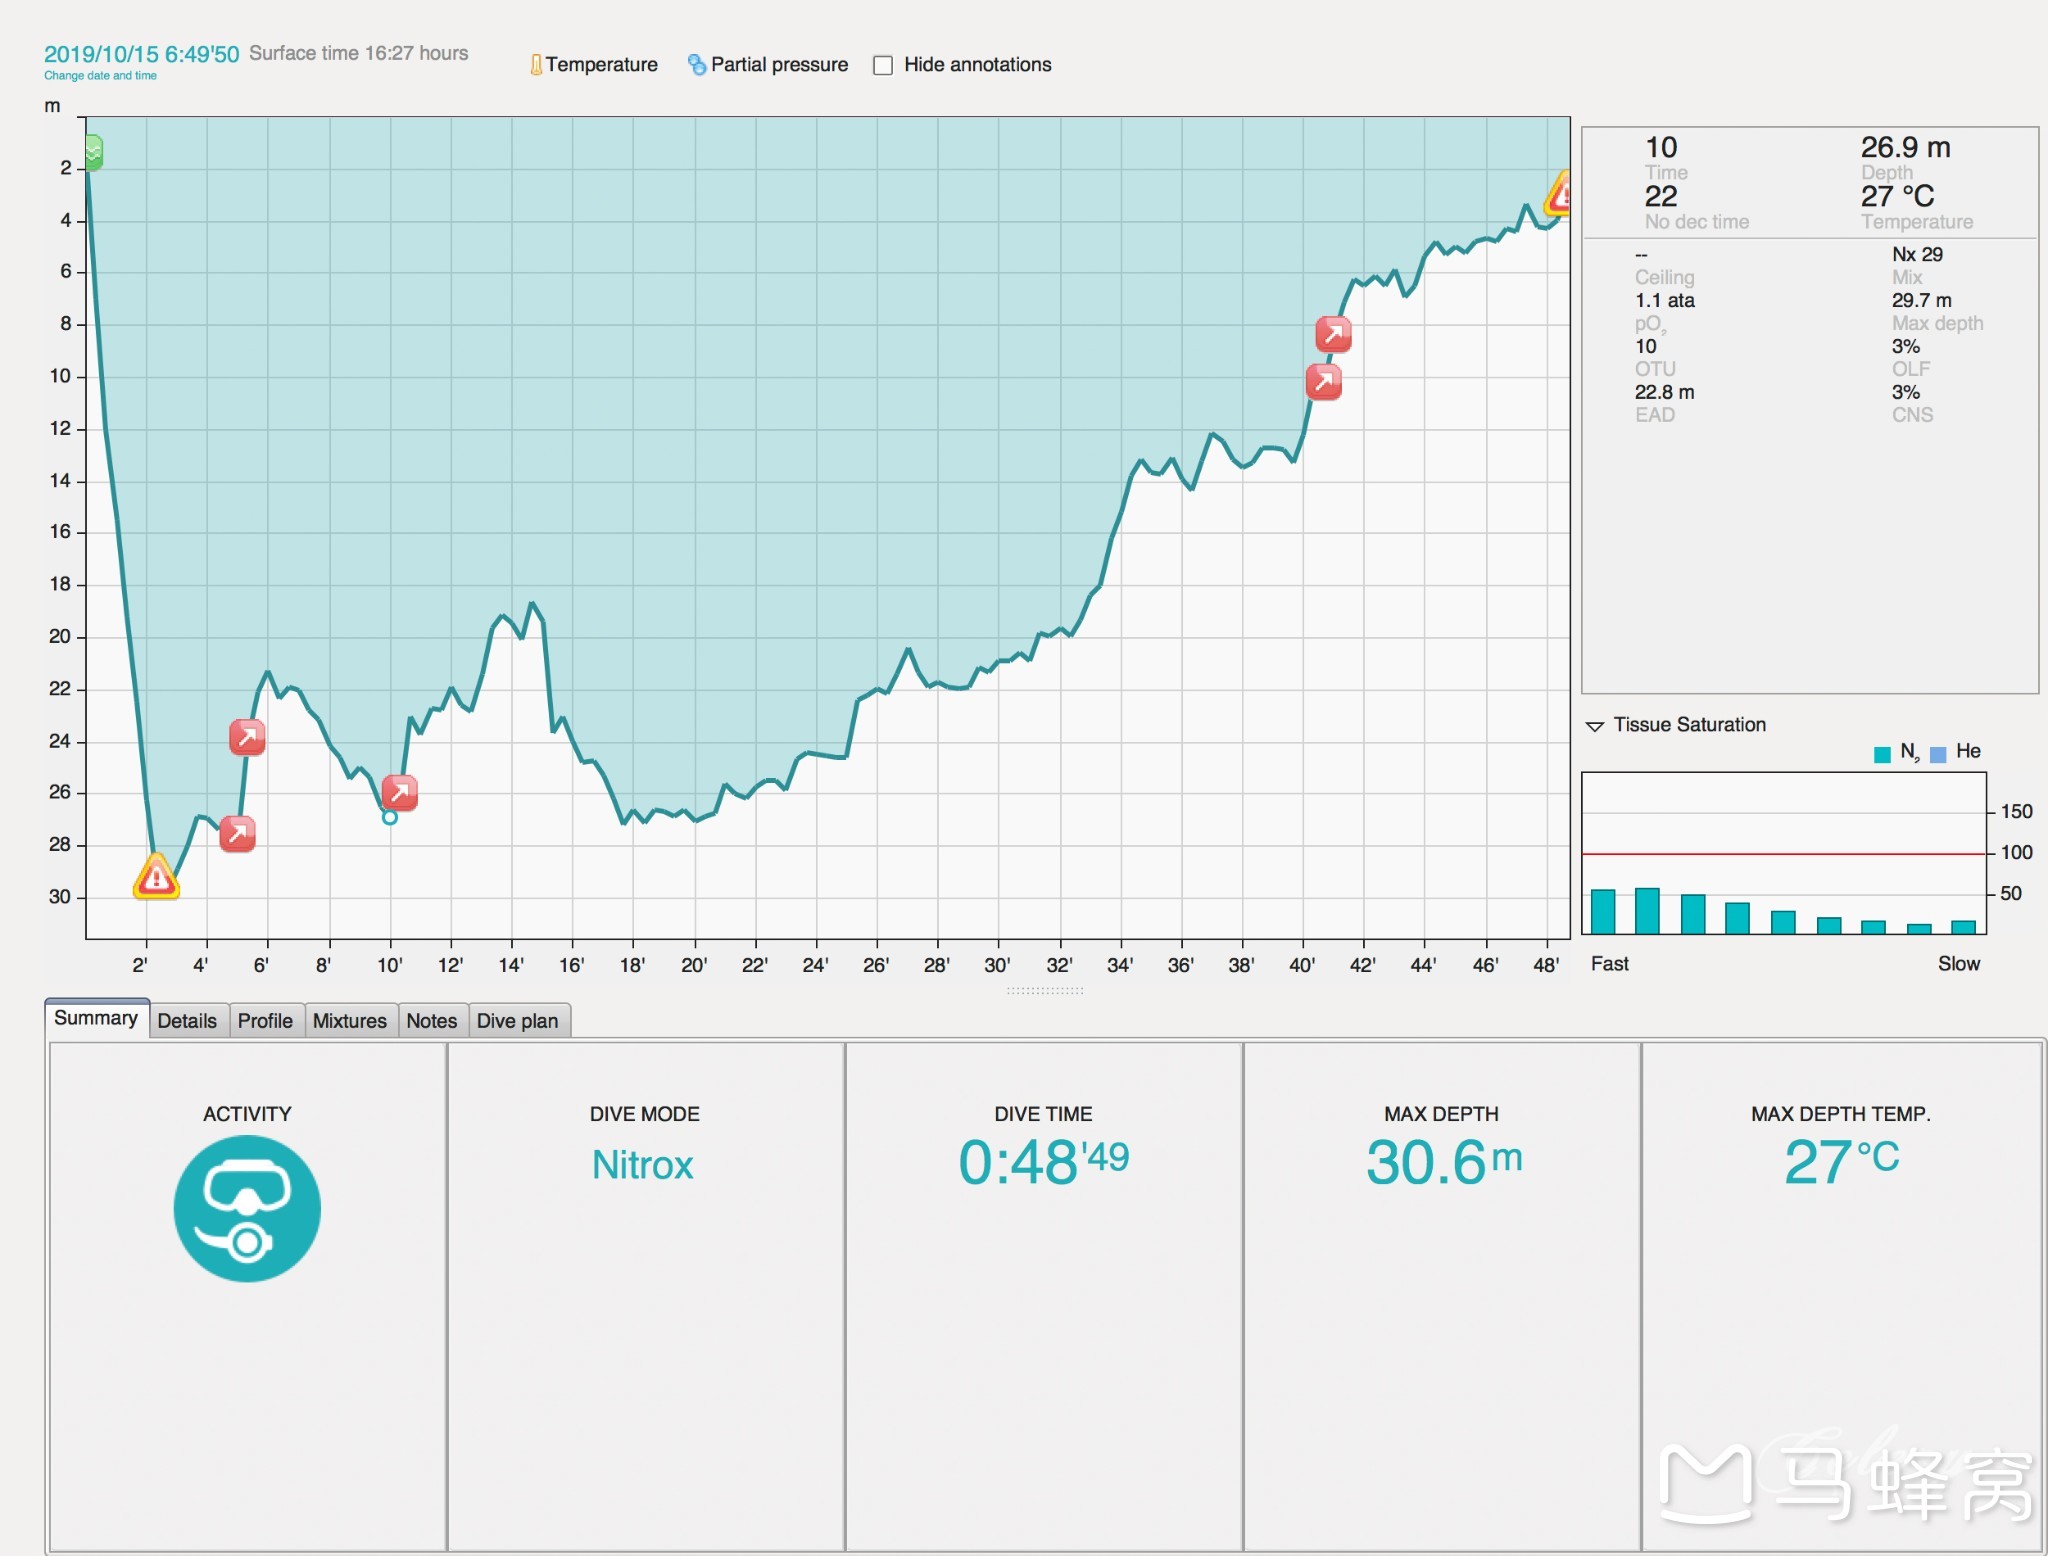Click the yellow warning triangle at dive end
Screen dimensions: 2048x1556
point(1558,193)
